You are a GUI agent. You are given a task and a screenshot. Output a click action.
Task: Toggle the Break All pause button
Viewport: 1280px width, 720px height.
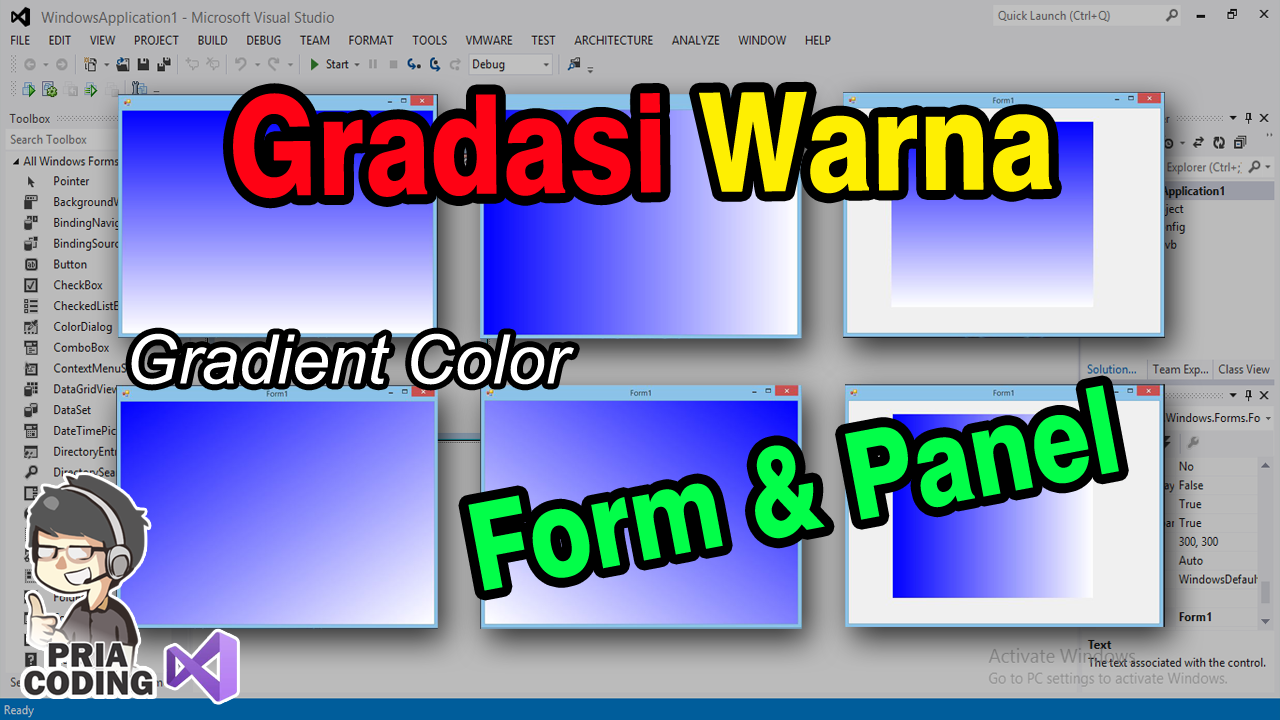point(371,63)
